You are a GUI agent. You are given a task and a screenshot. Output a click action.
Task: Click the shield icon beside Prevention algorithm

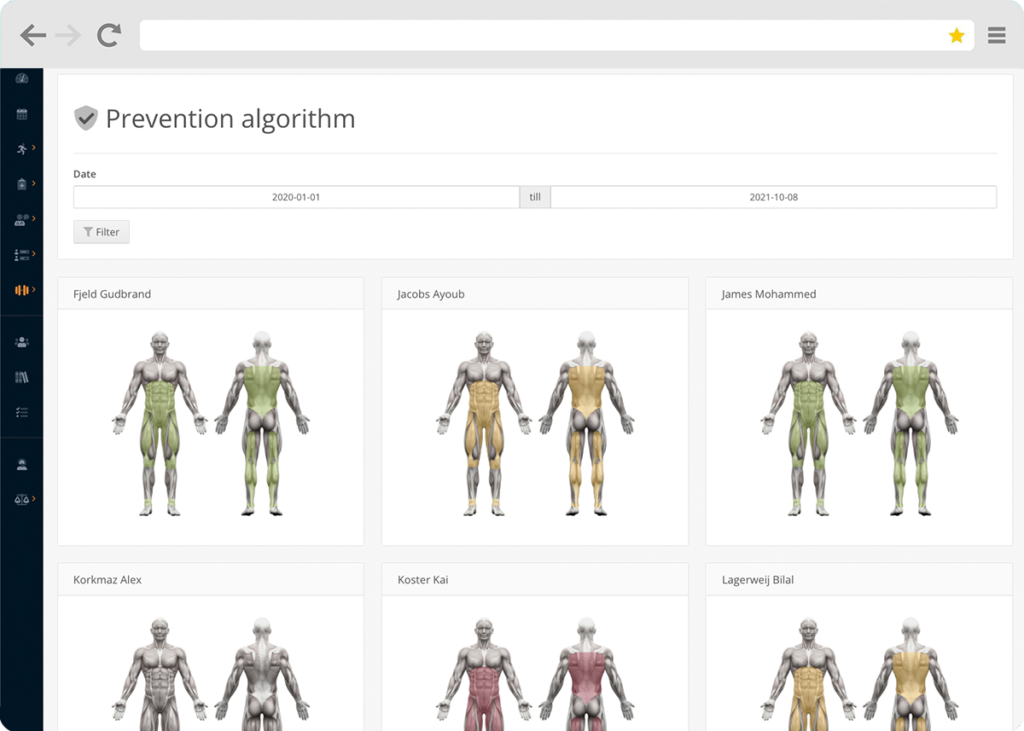click(86, 118)
